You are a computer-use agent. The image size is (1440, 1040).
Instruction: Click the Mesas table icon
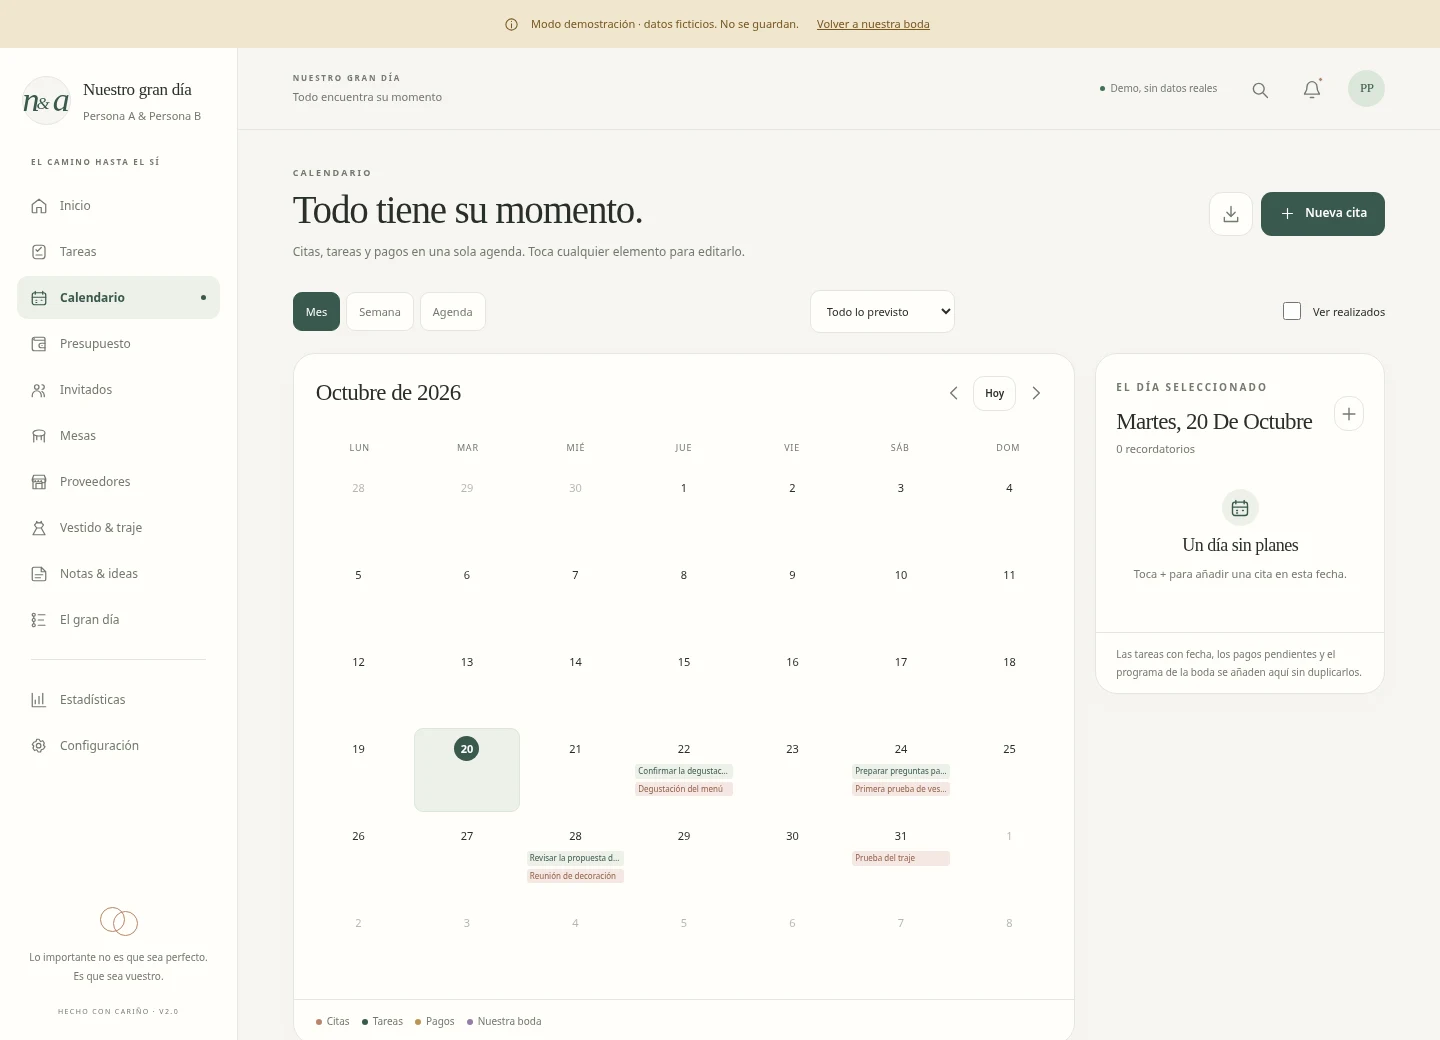[39, 436]
